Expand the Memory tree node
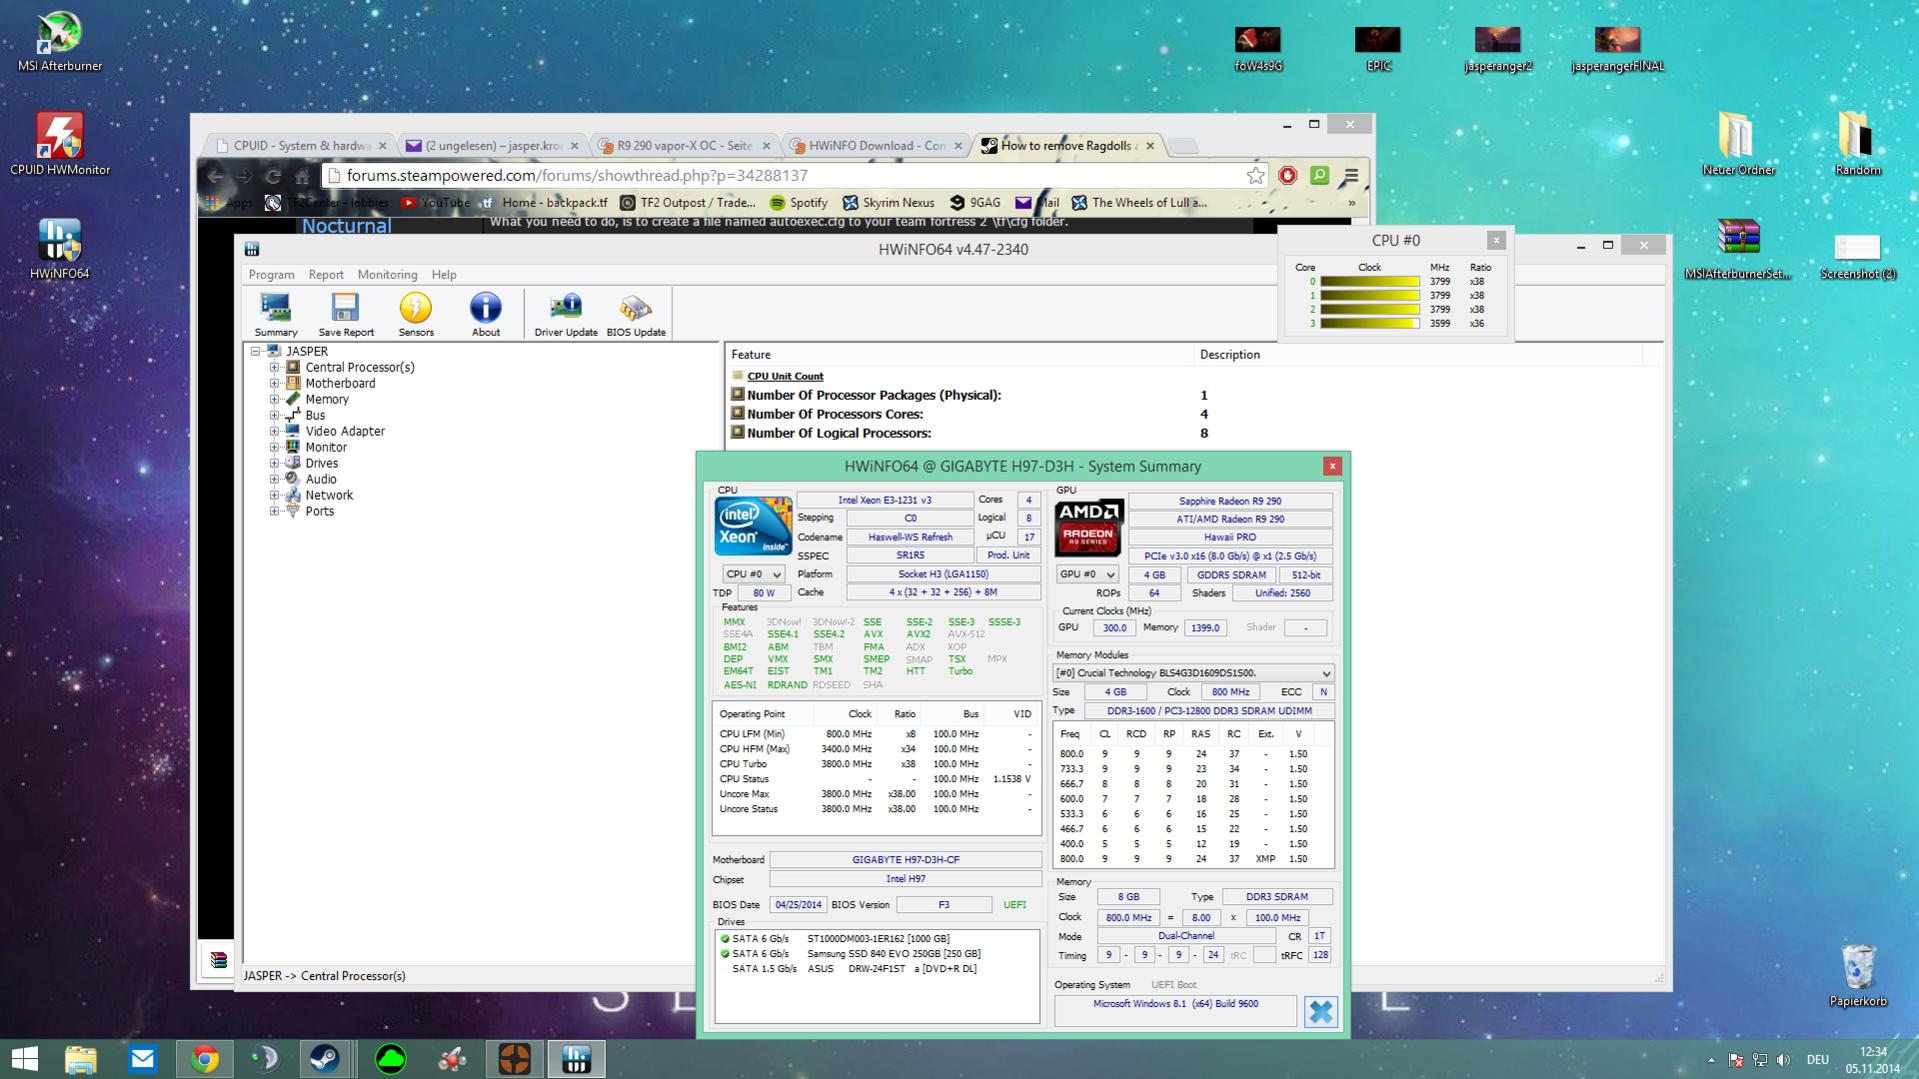Image resolution: width=1919 pixels, height=1079 pixels. tap(274, 400)
